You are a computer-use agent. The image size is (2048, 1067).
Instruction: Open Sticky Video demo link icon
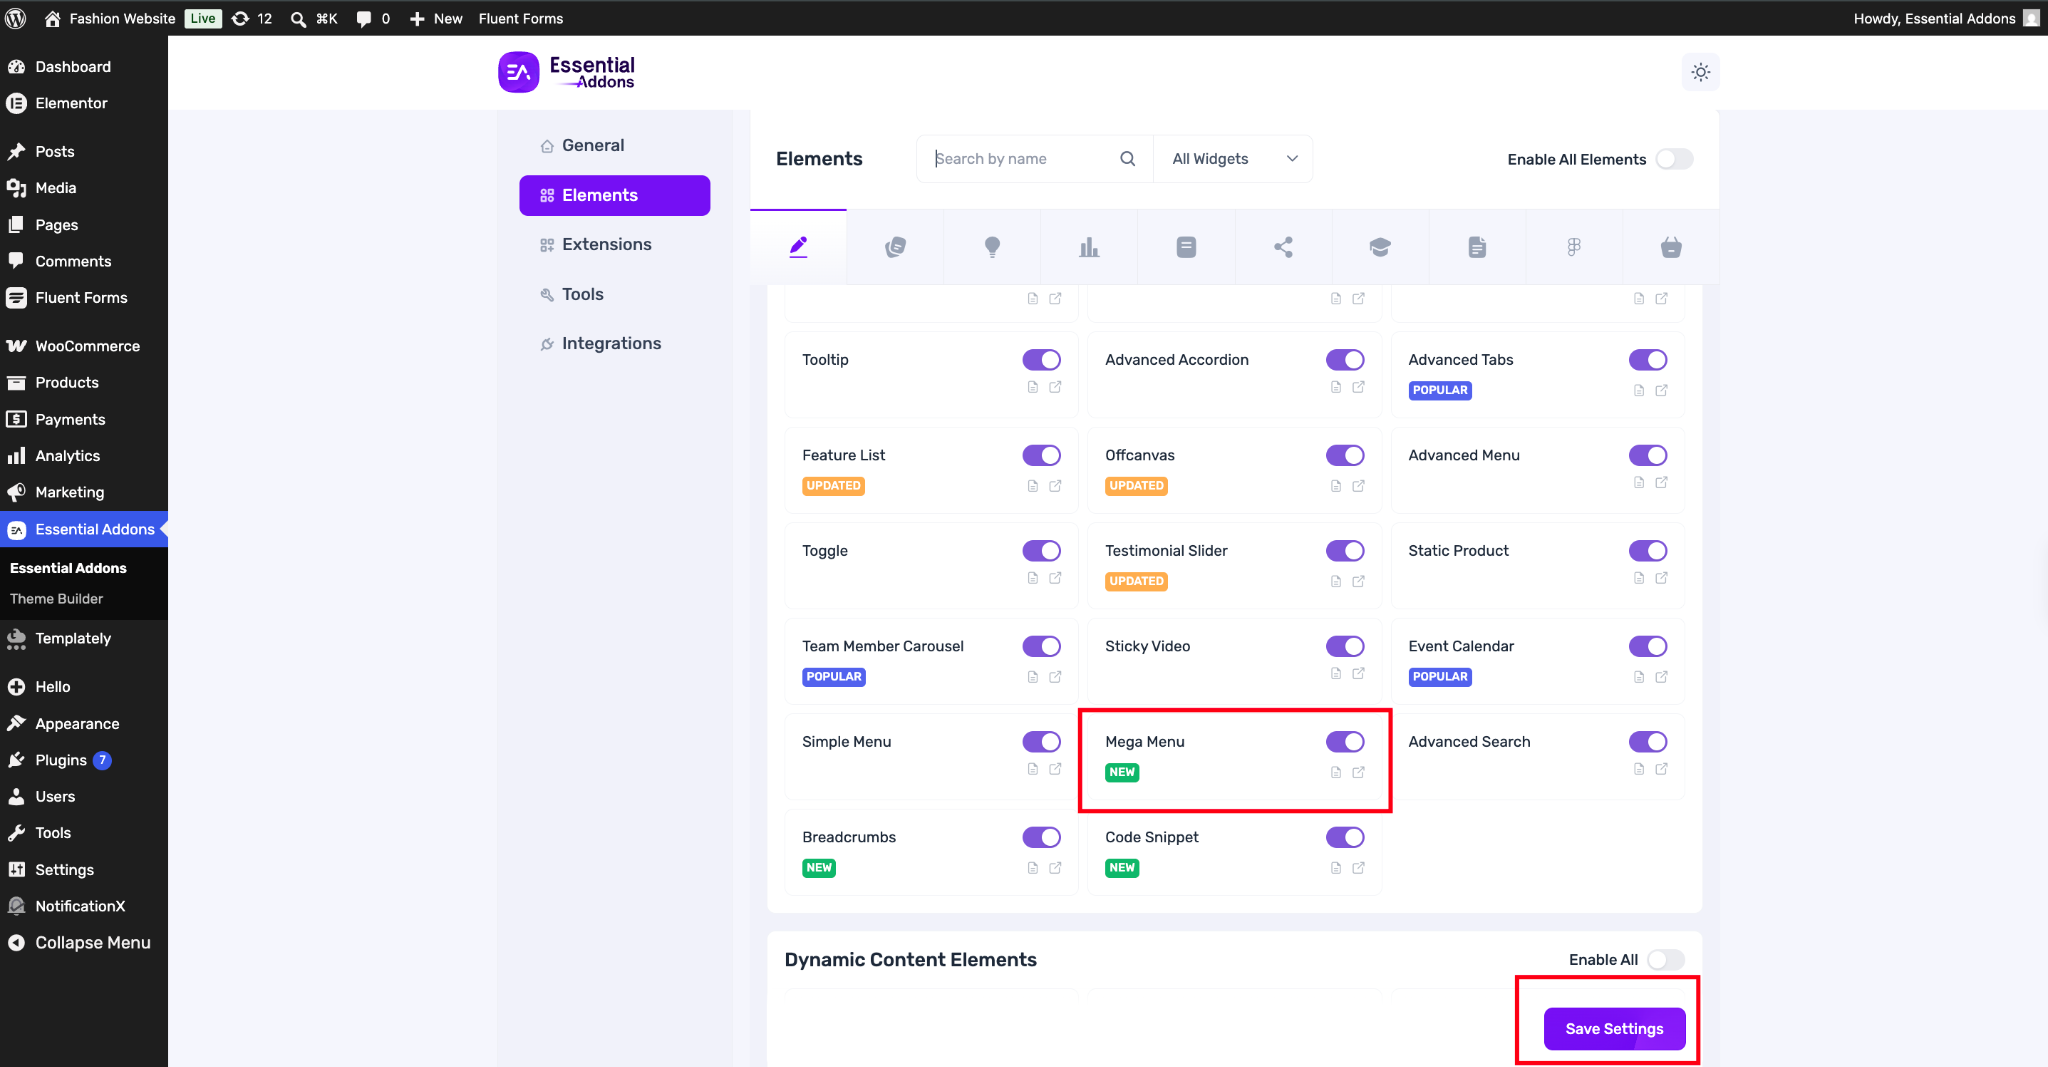point(1358,674)
